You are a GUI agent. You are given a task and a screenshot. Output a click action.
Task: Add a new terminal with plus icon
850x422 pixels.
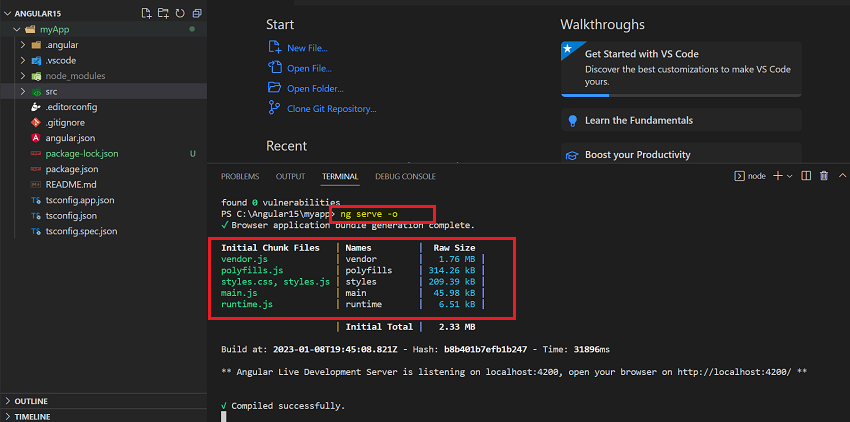coord(778,176)
